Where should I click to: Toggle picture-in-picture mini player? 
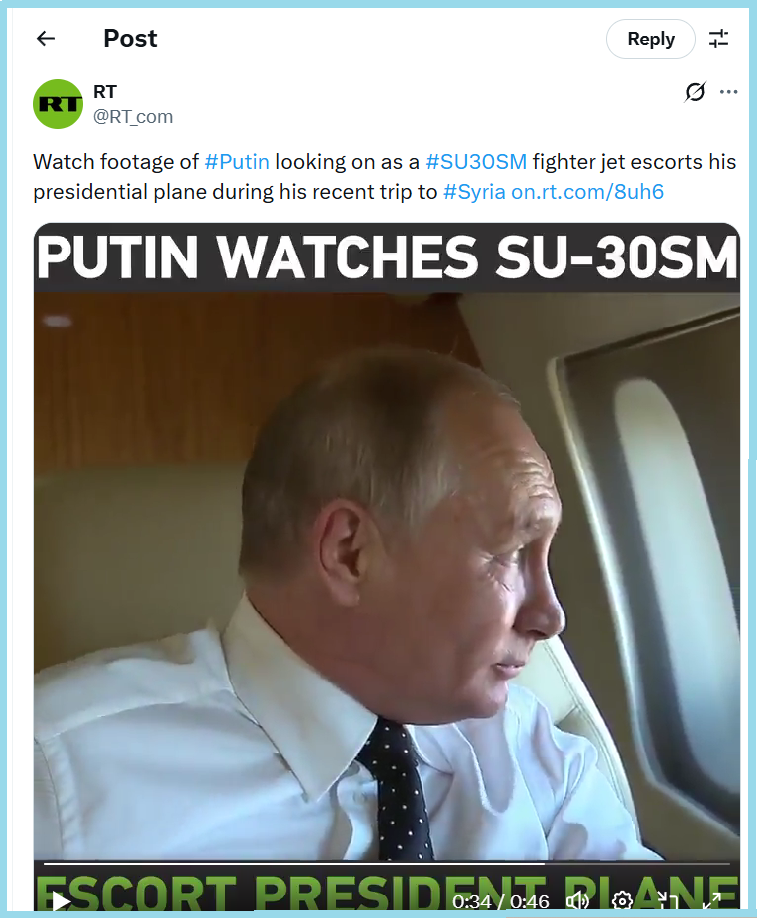coord(667,901)
